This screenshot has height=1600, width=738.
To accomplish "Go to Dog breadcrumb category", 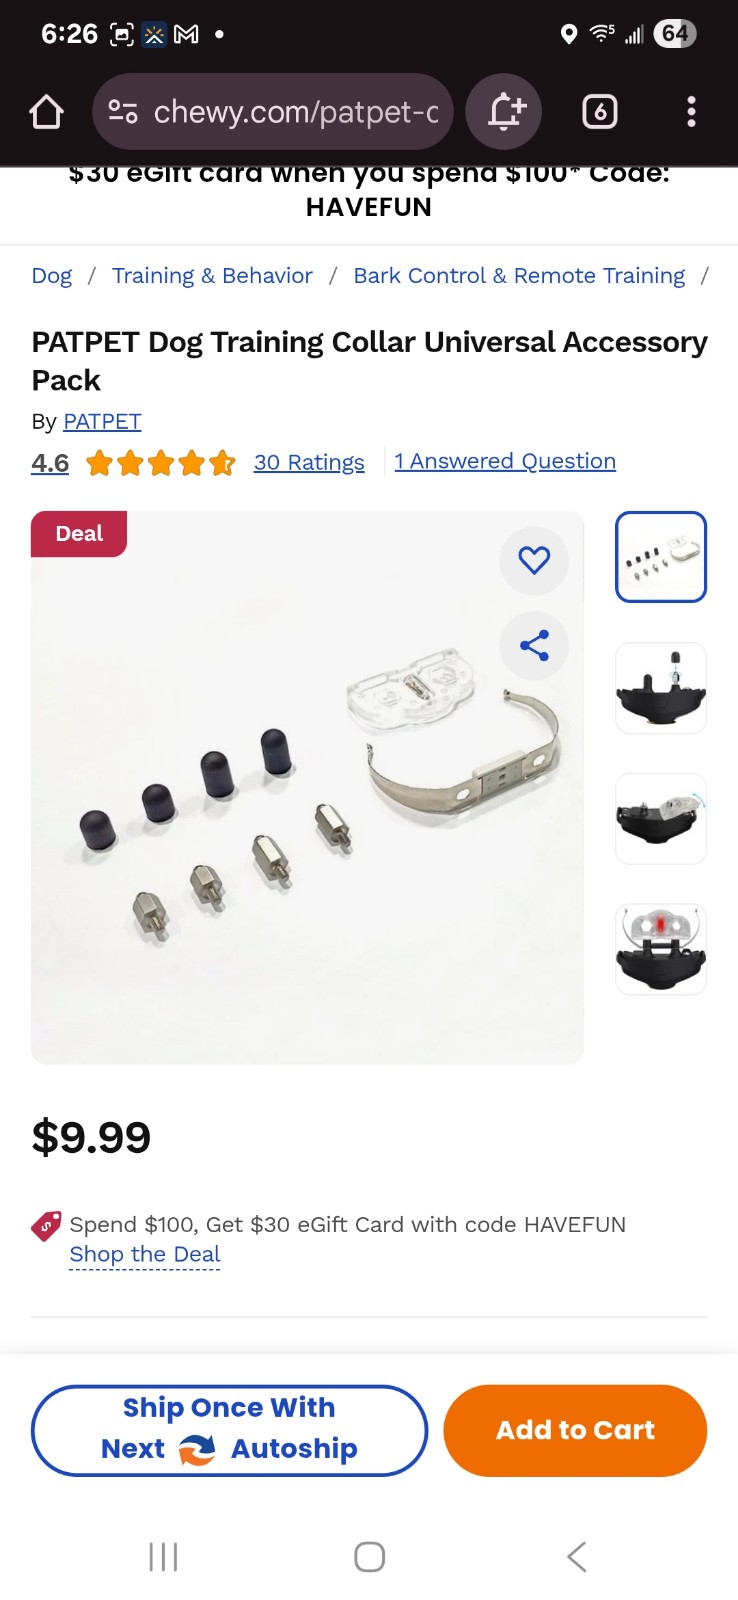I will [52, 276].
